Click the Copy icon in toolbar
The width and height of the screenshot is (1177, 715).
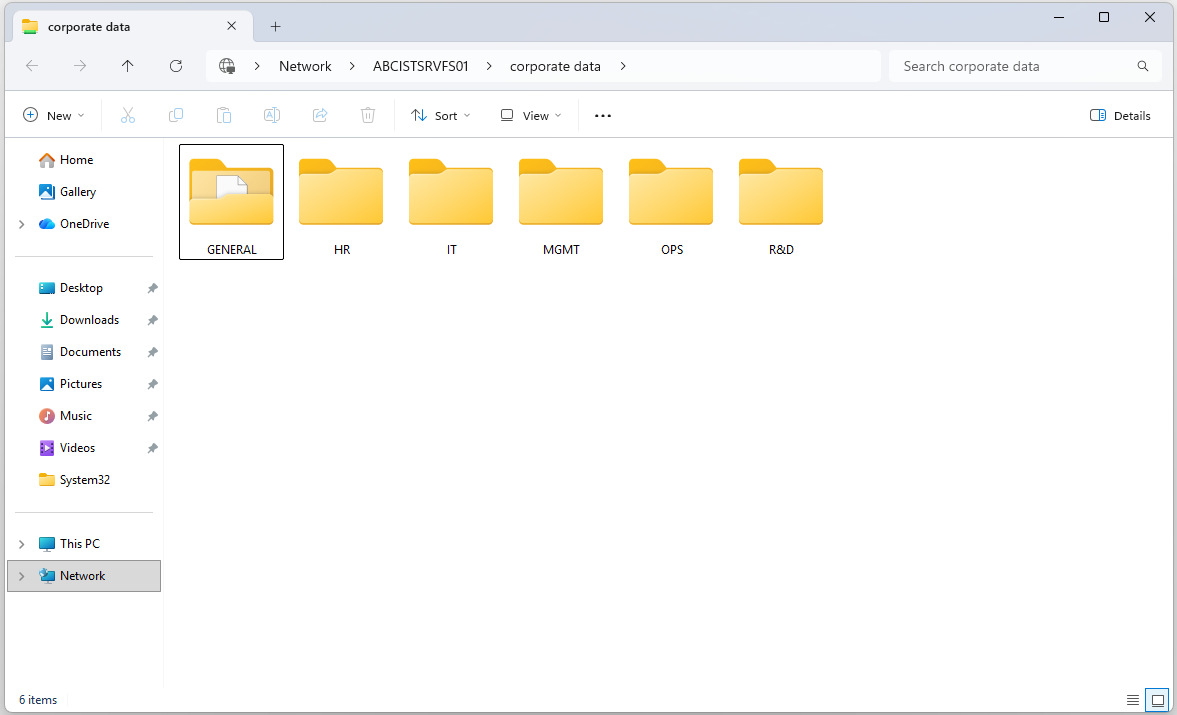click(x=176, y=115)
